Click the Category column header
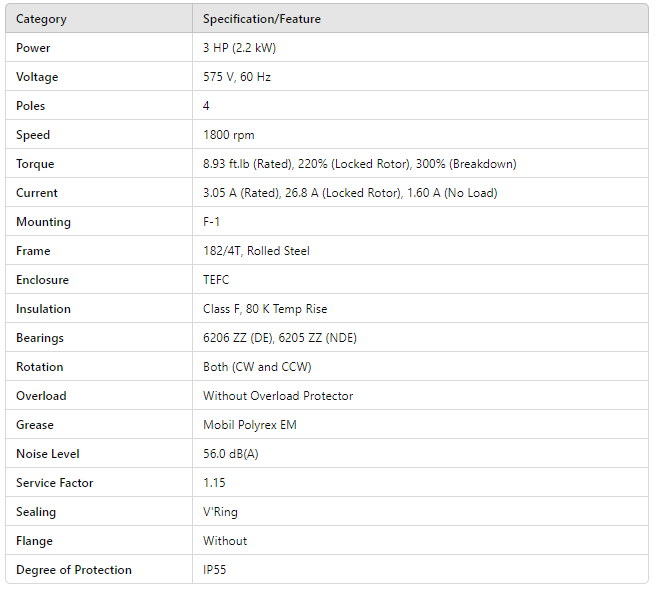 (x=41, y=19)
